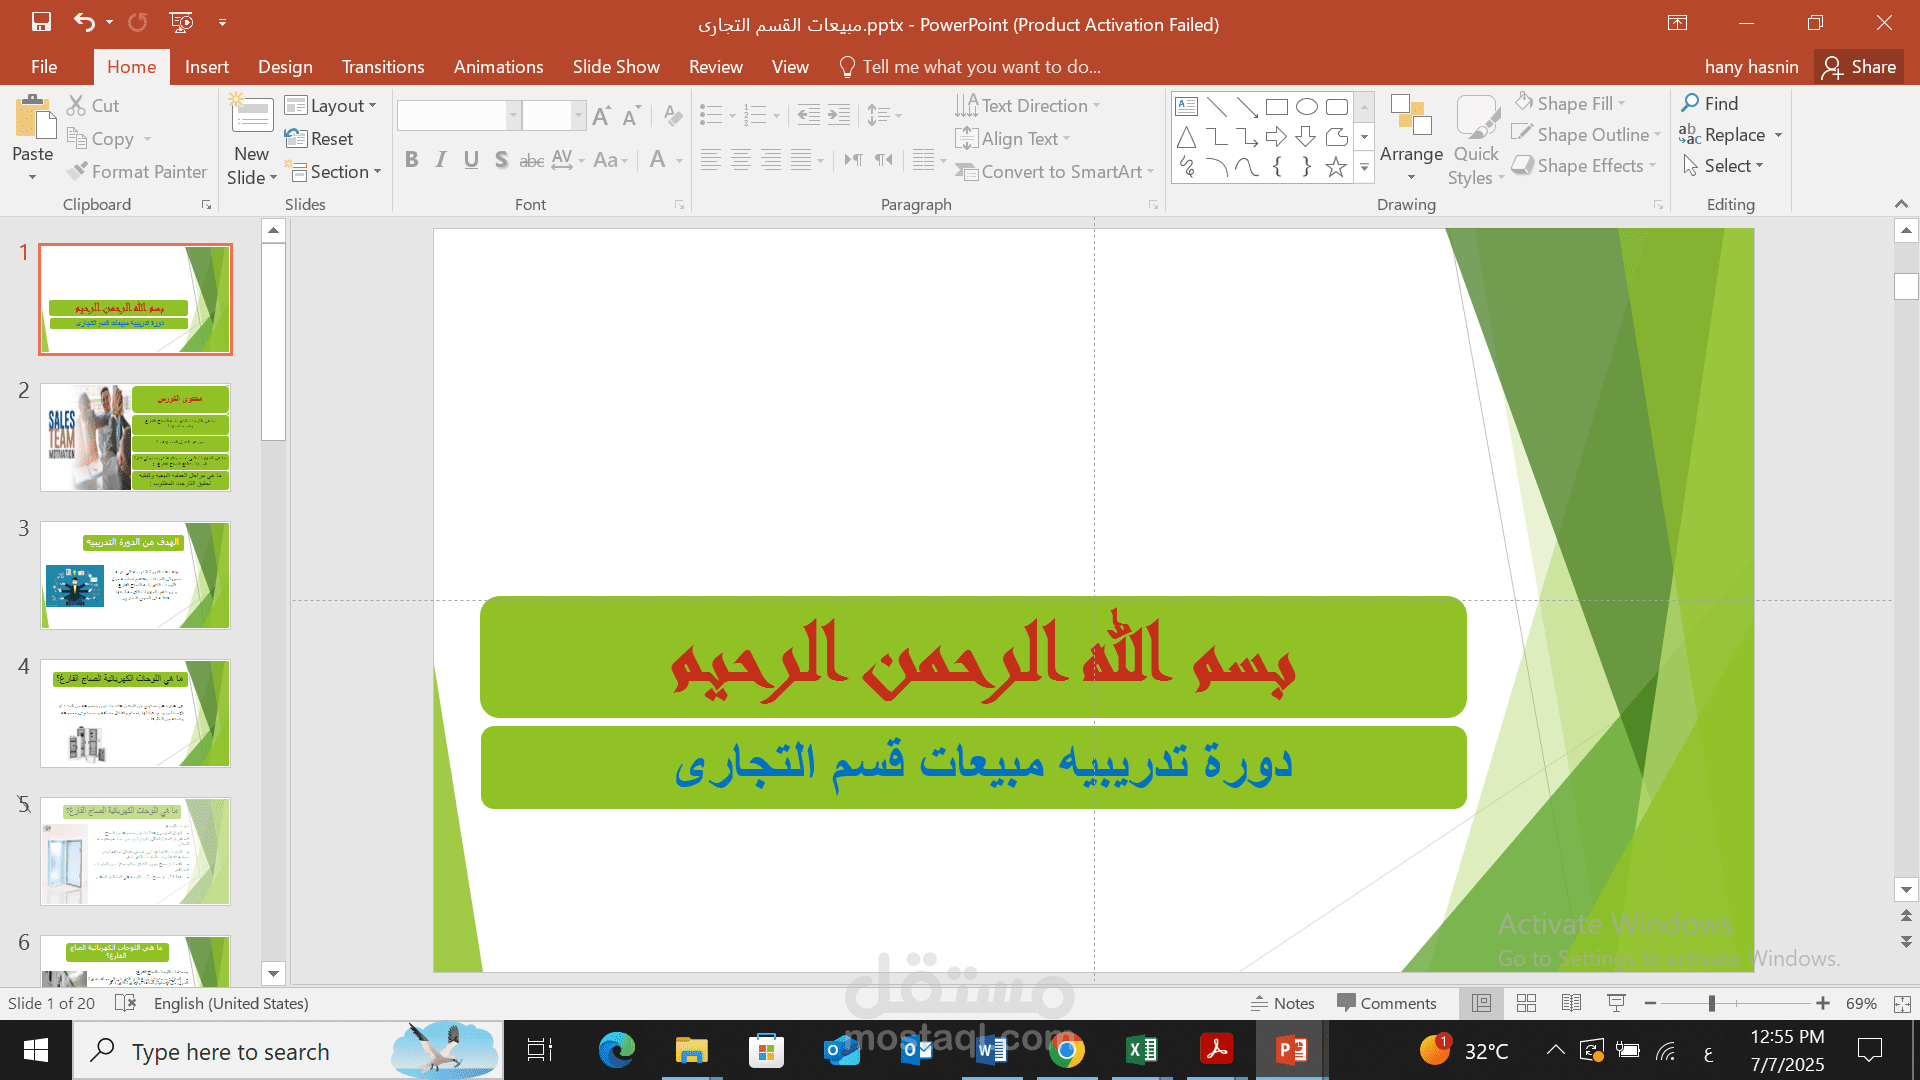Open the Transitions tab
The width and height of the screenshot is (1920, 1080).
[x=383, y=67]
